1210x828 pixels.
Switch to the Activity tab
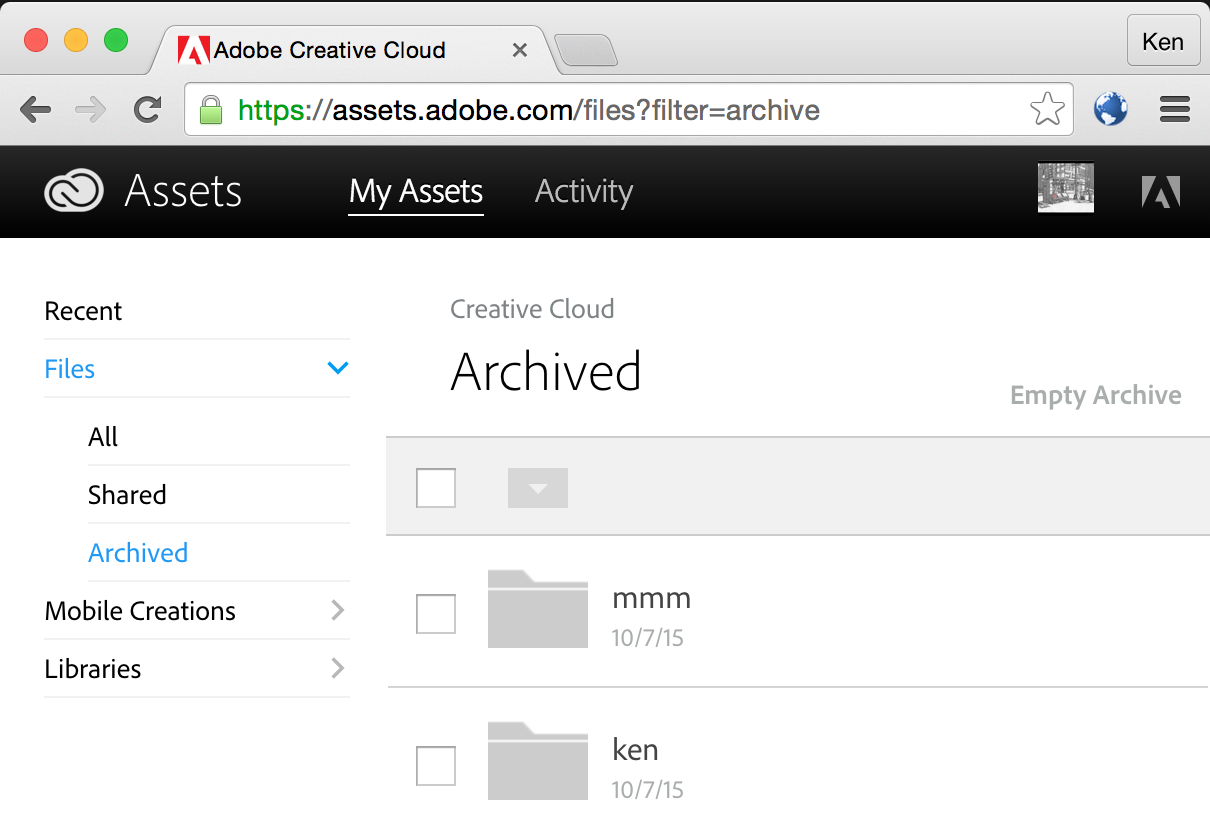coord(584,191)
